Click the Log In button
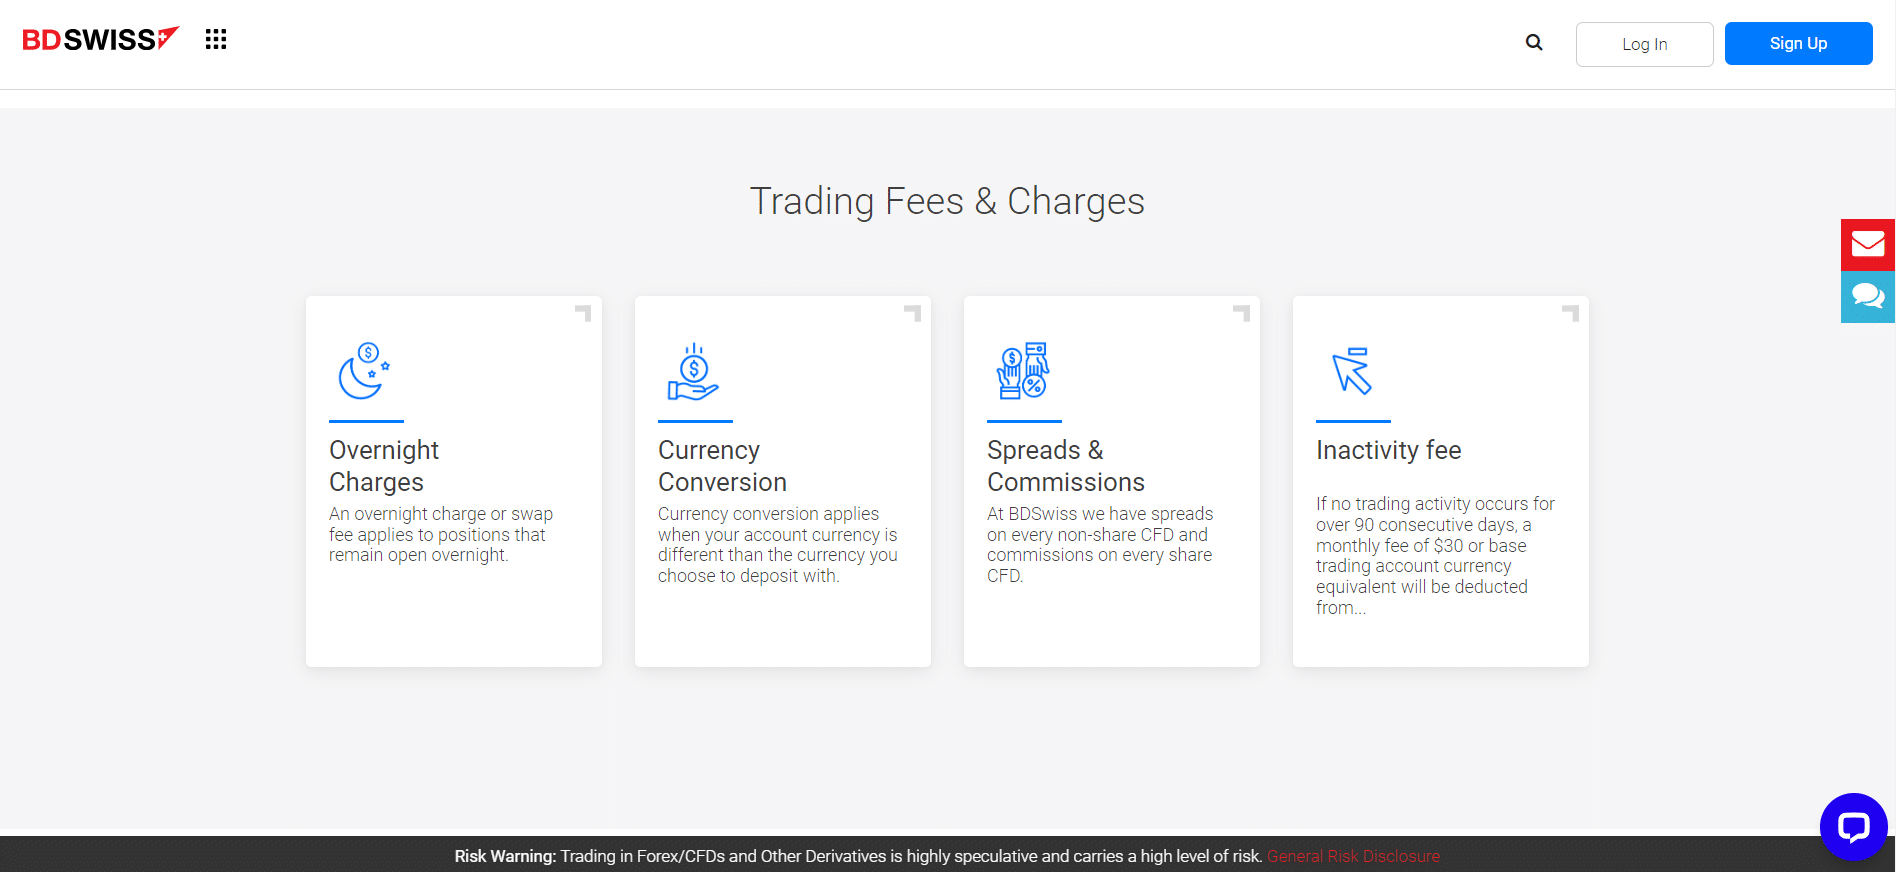 1644,44
